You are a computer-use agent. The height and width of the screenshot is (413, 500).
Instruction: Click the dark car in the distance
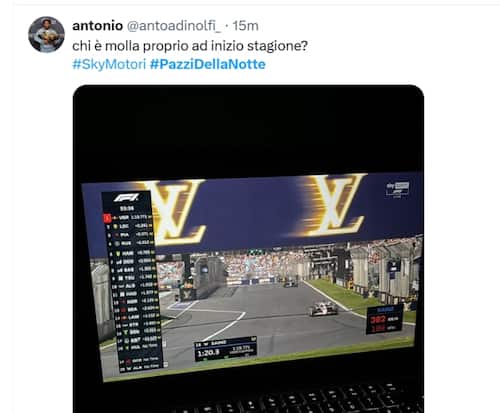point(291,284)
